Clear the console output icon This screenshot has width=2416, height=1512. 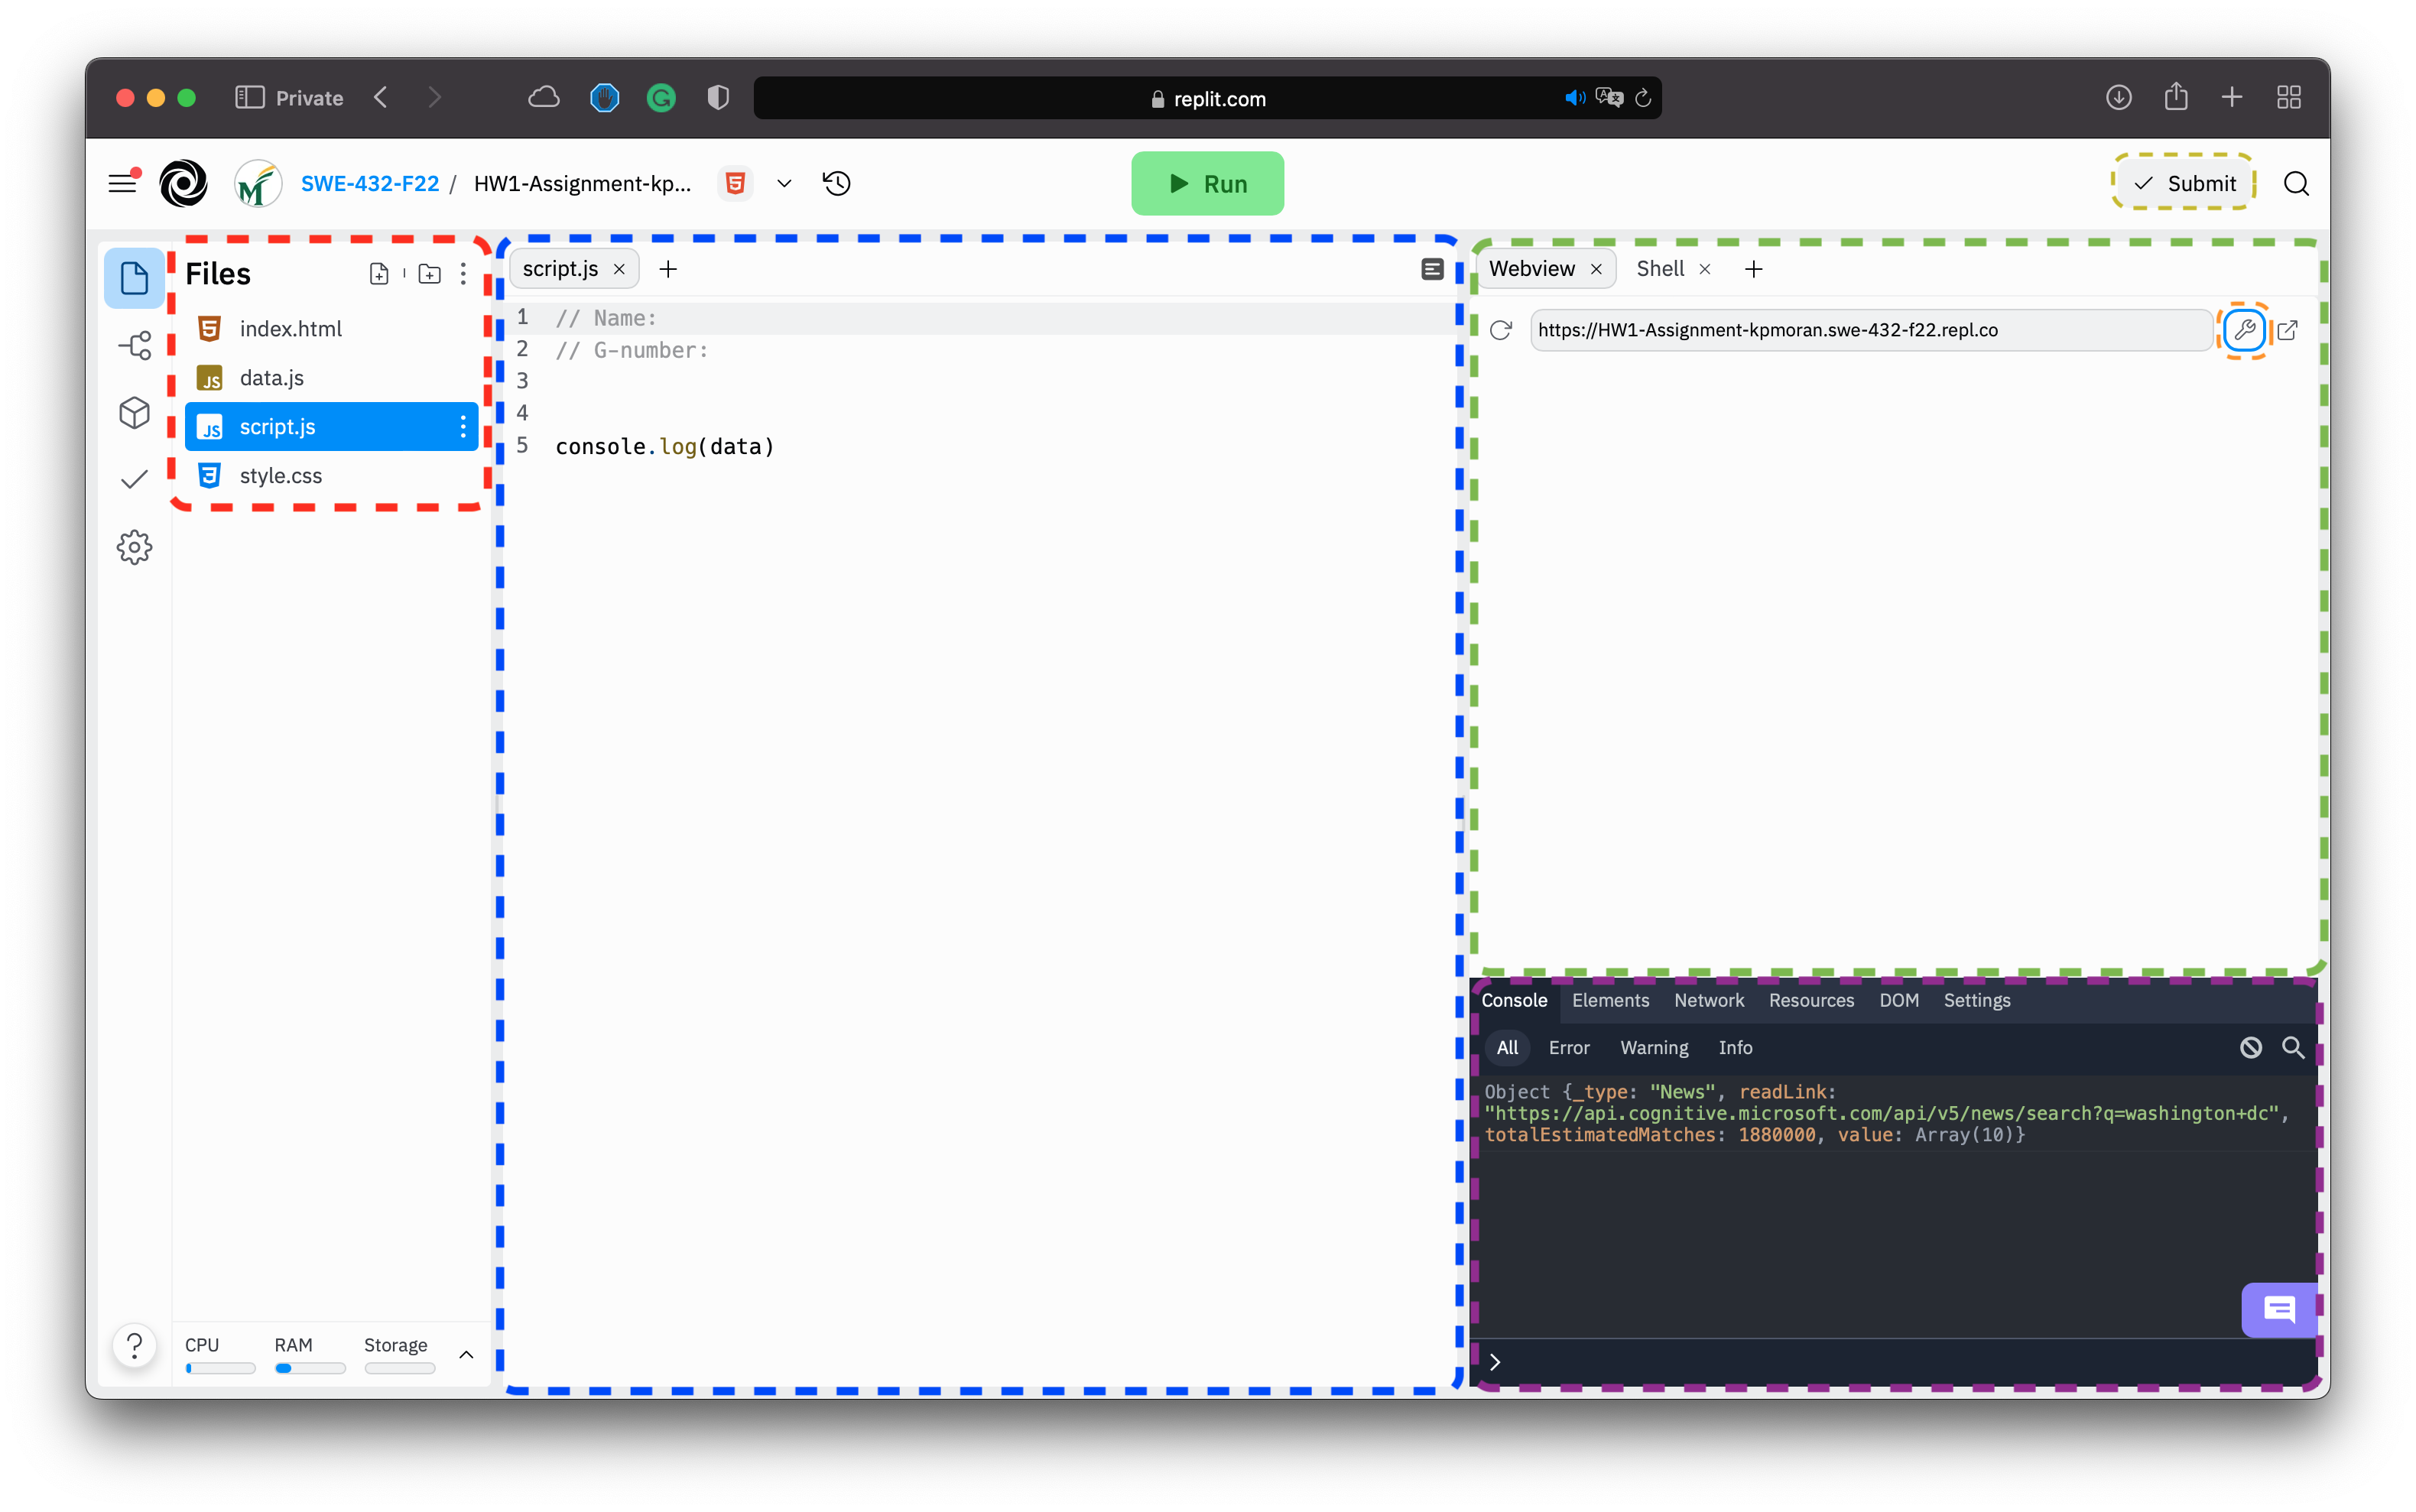coord(2250,1047)
